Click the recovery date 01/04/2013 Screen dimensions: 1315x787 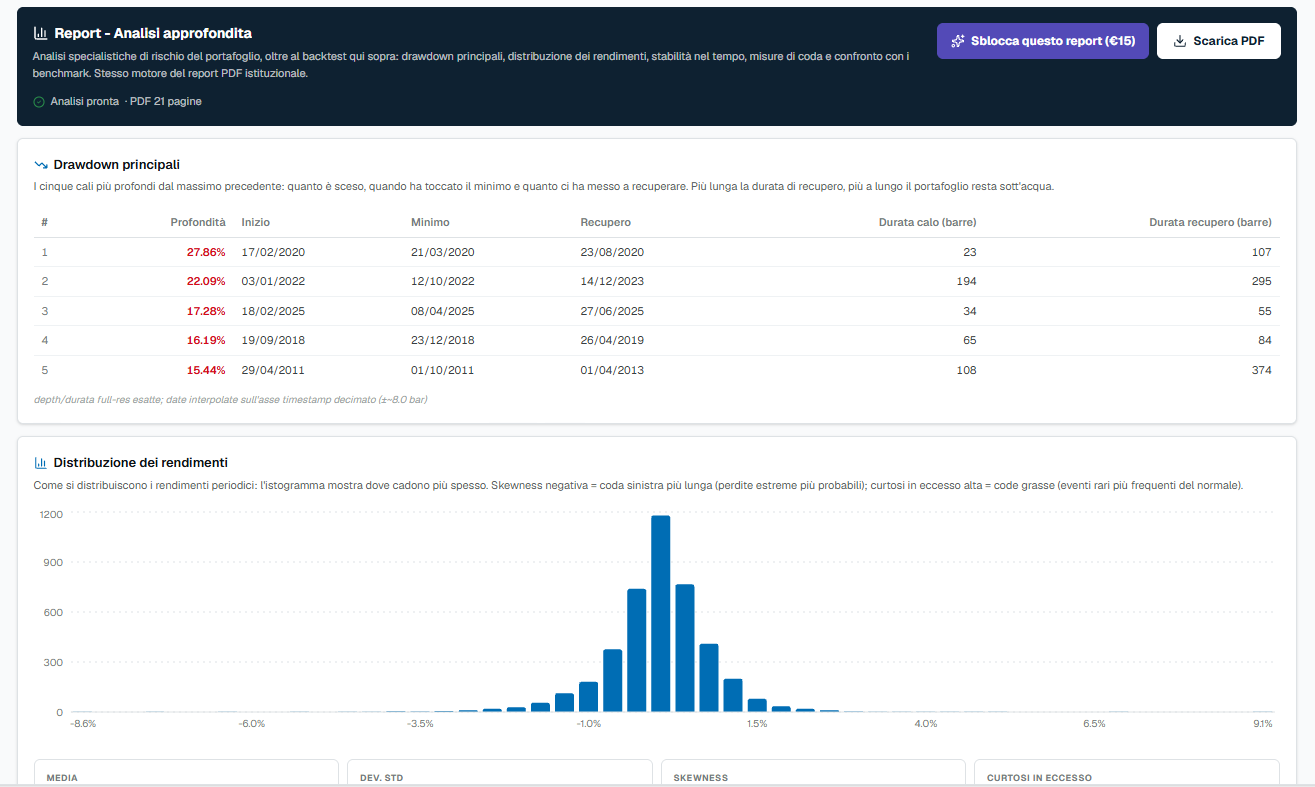(x=612, y=370)
